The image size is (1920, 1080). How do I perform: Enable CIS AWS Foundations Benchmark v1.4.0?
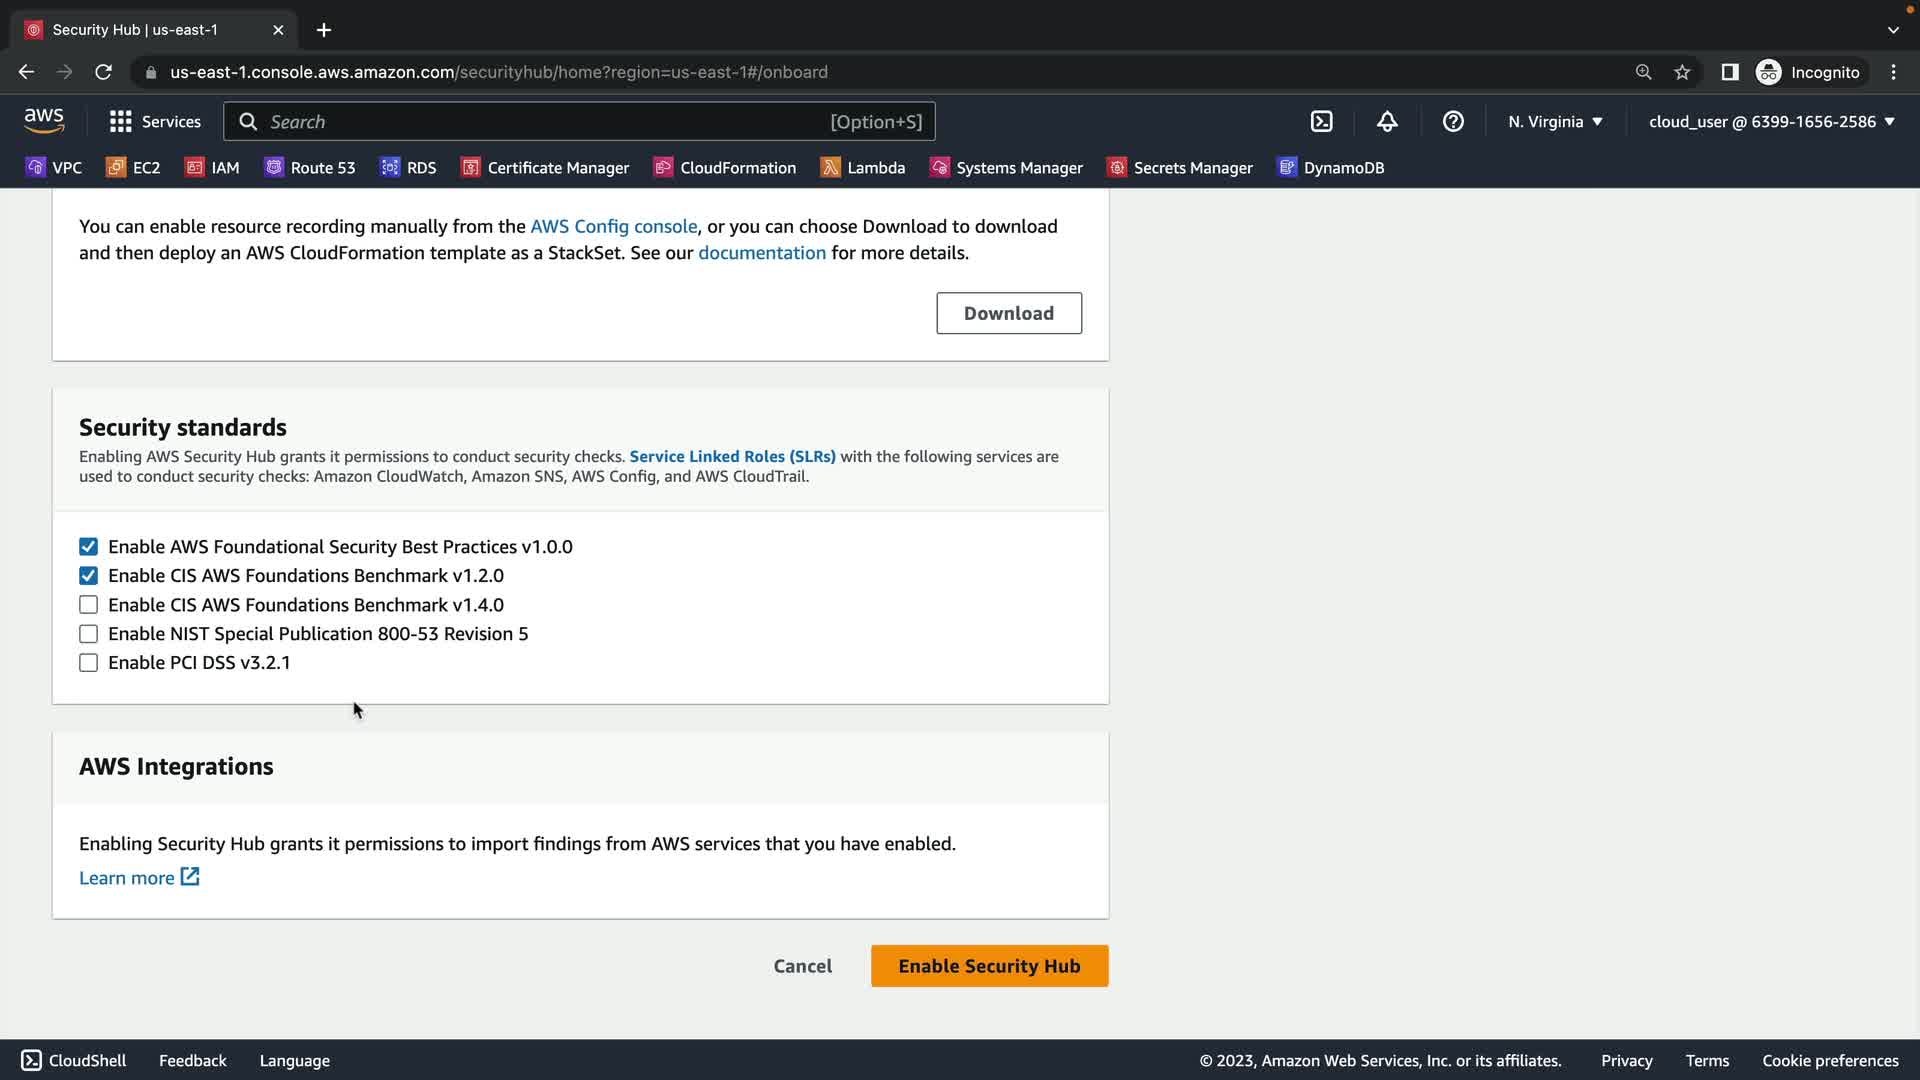click(x=89, y=605)
